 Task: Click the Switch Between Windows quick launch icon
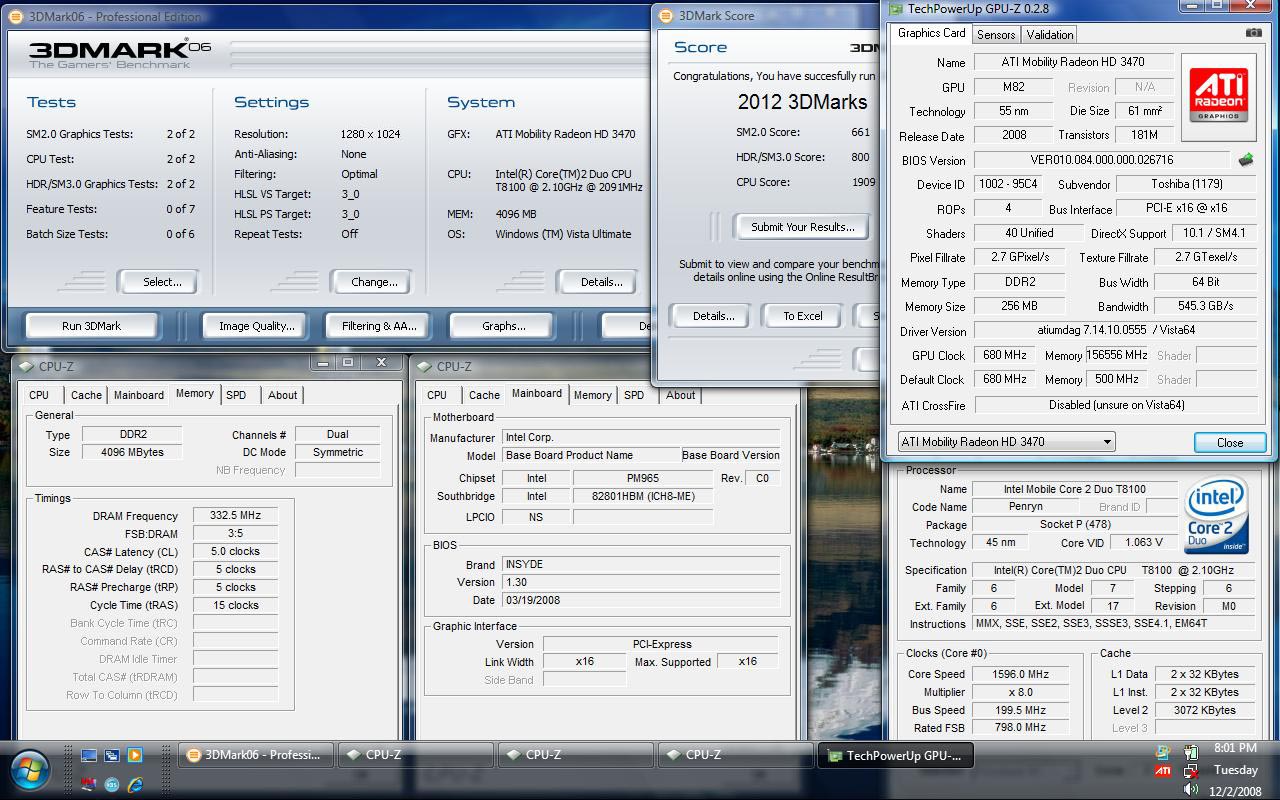click(x=112, y=756)
